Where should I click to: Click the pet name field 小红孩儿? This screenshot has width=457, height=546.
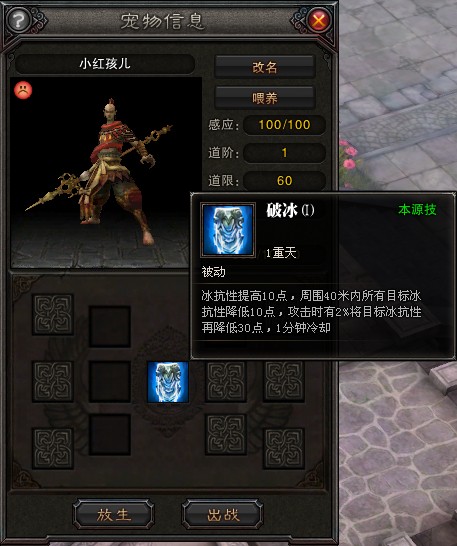point(104,64)
